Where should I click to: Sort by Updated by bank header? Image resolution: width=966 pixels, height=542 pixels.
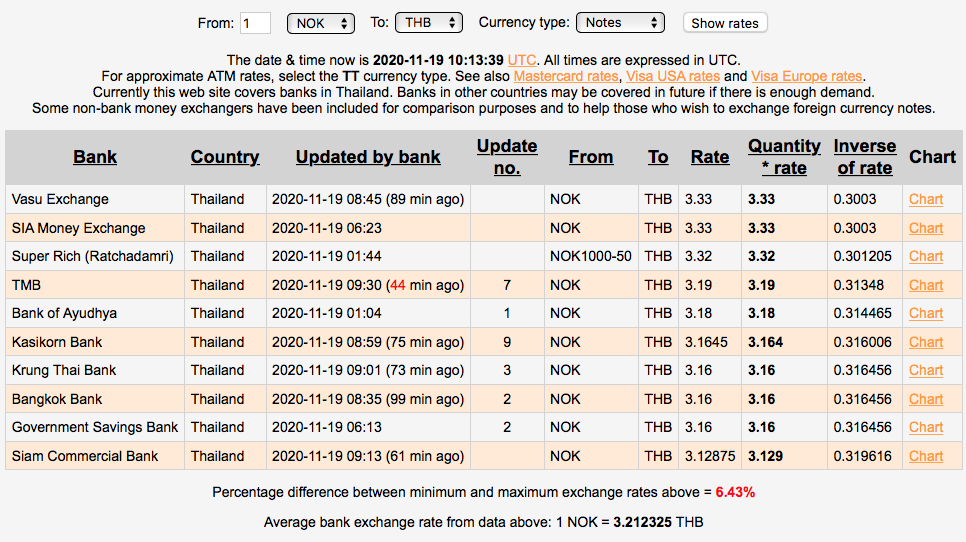coord(368,157)
